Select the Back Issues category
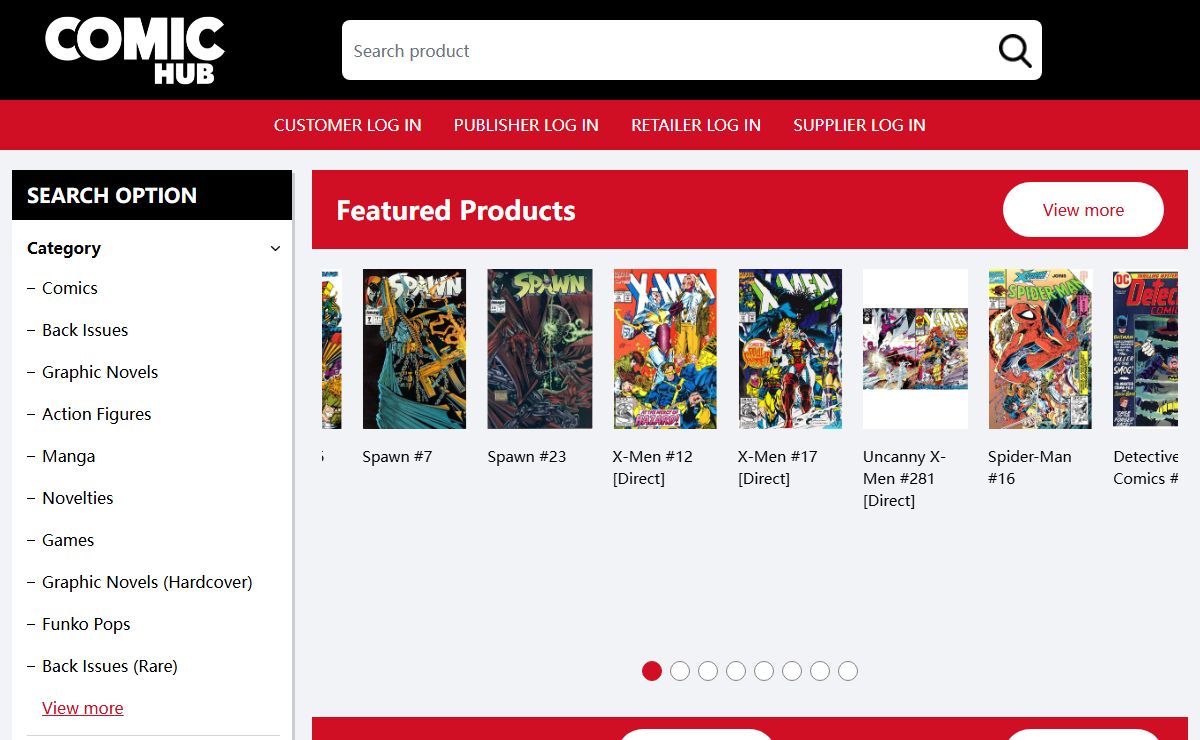 tap(85, 330)
